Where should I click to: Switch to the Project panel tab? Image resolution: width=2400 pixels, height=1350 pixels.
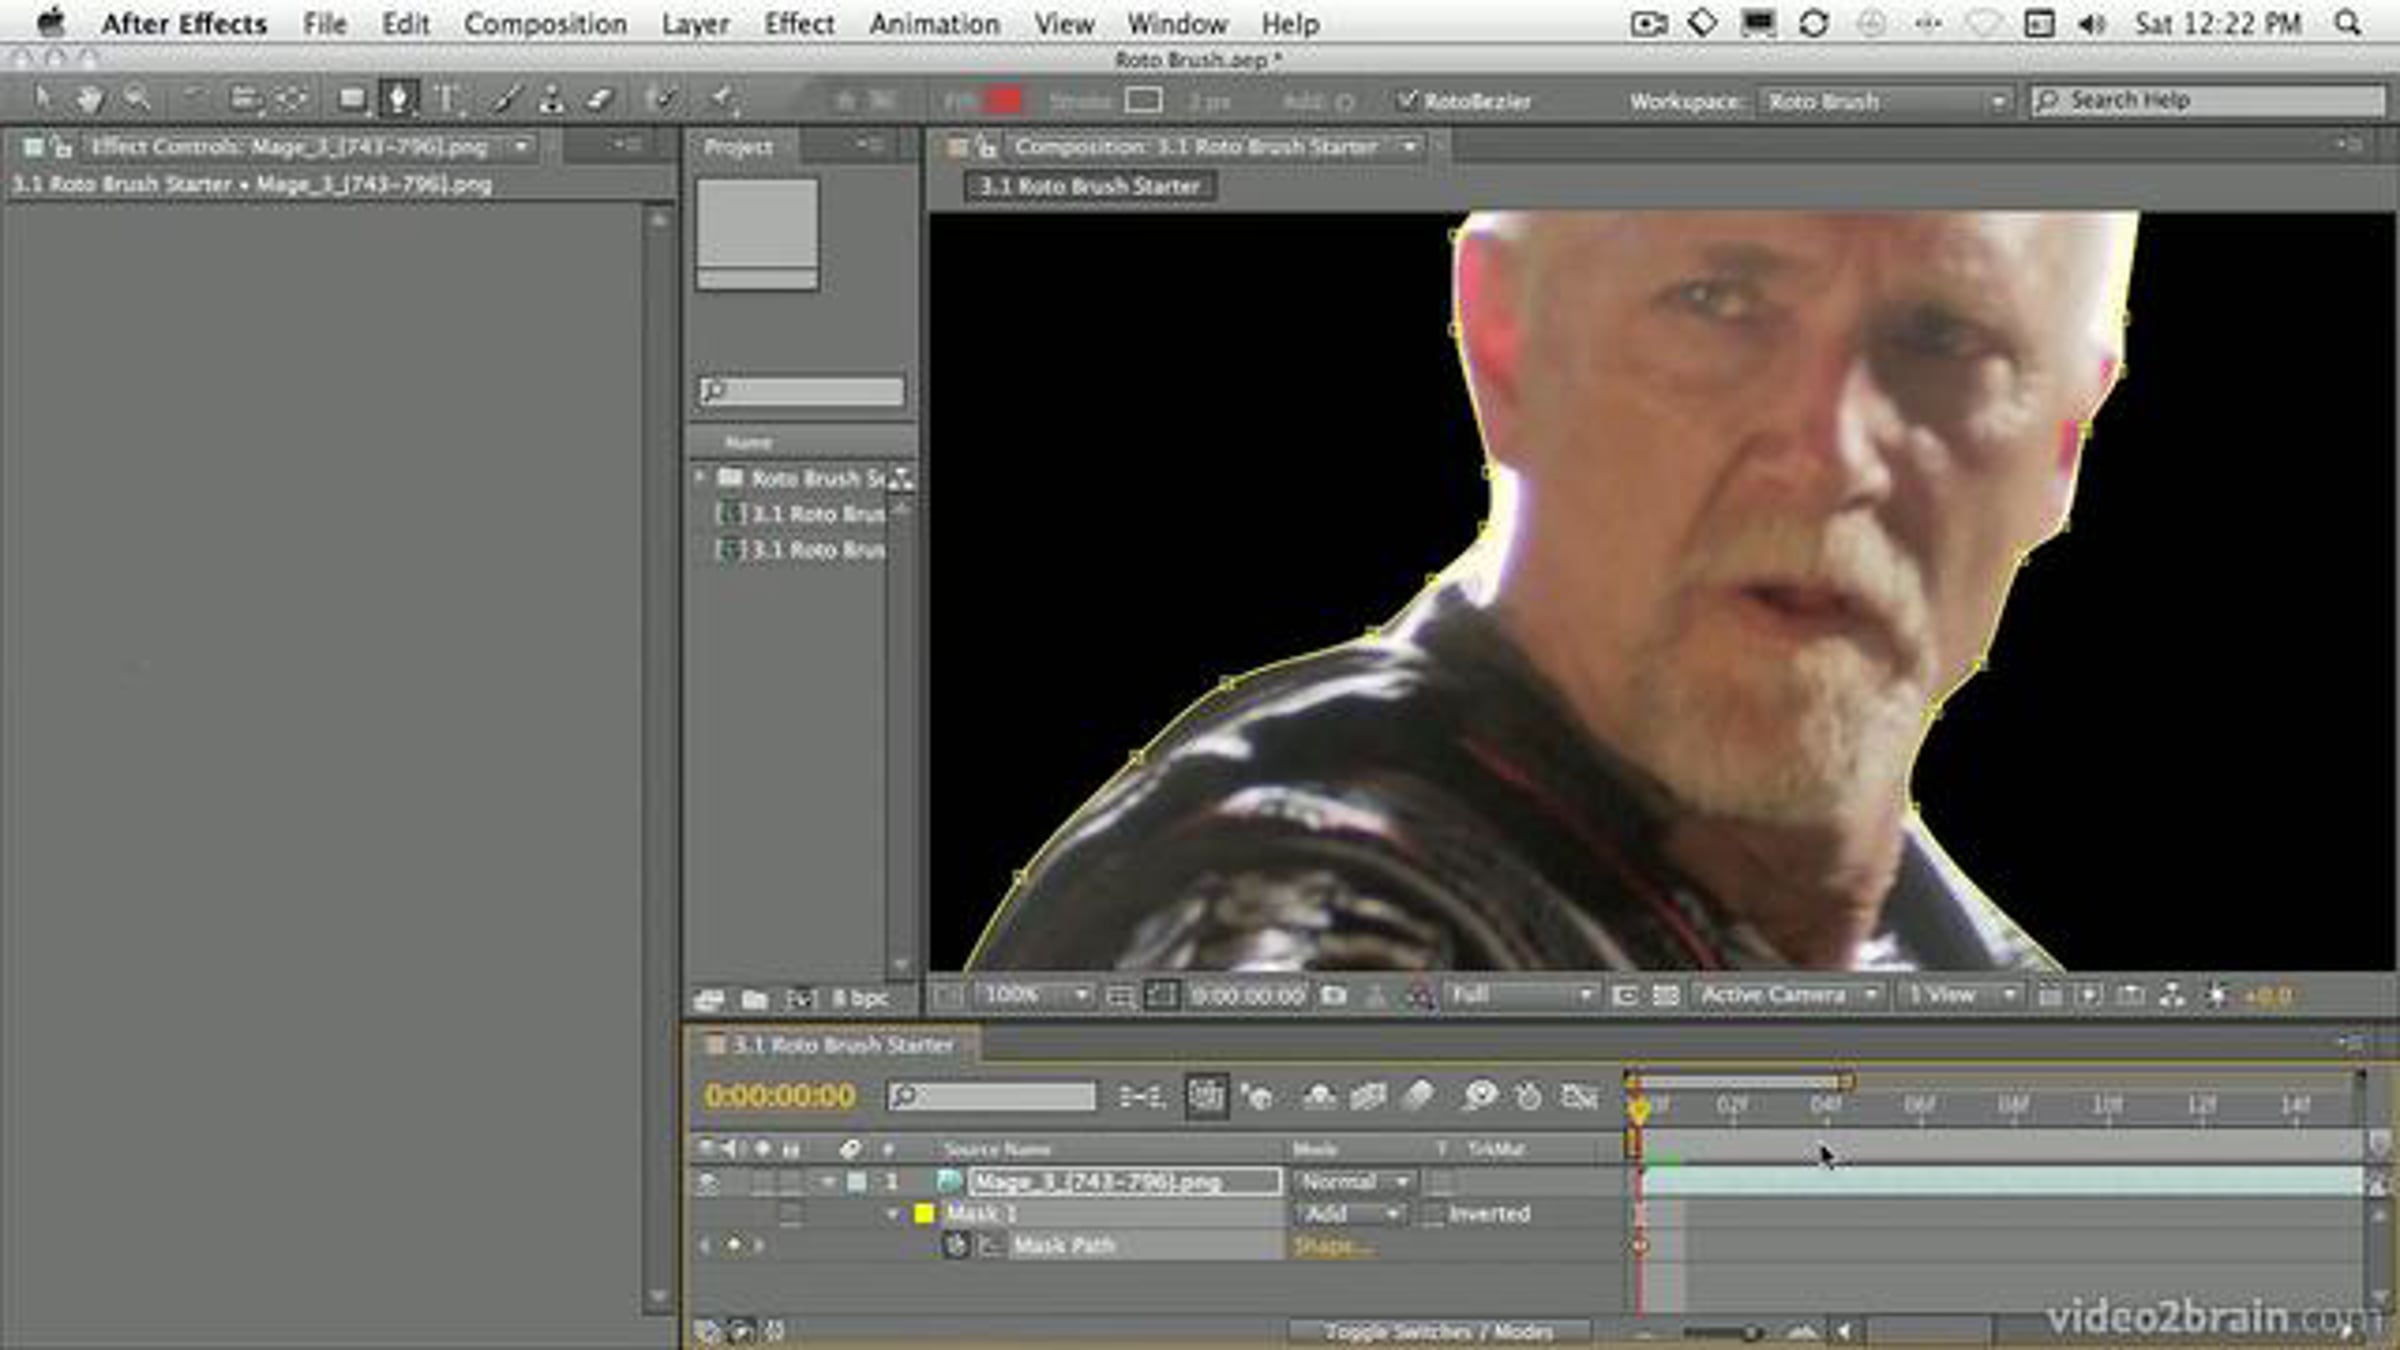[739, 147]
